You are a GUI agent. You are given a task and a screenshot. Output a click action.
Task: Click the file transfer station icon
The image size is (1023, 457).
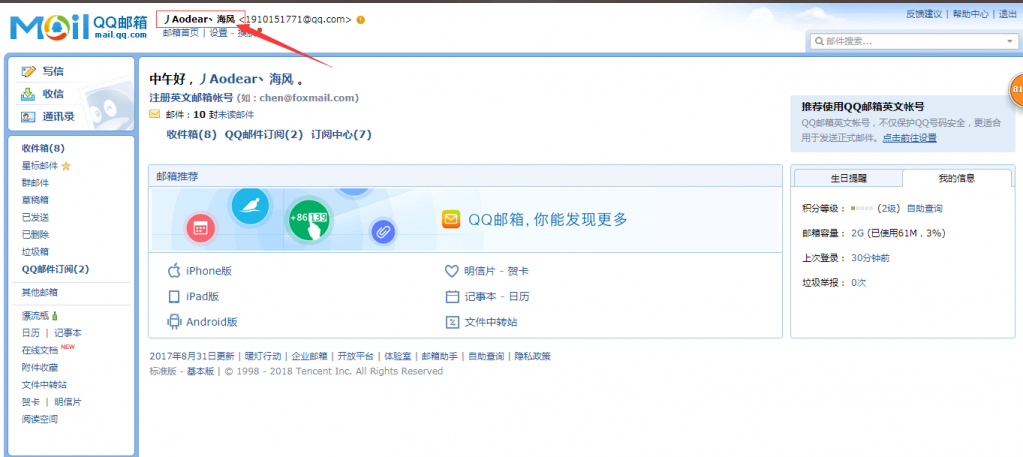[x=452, y=322]
